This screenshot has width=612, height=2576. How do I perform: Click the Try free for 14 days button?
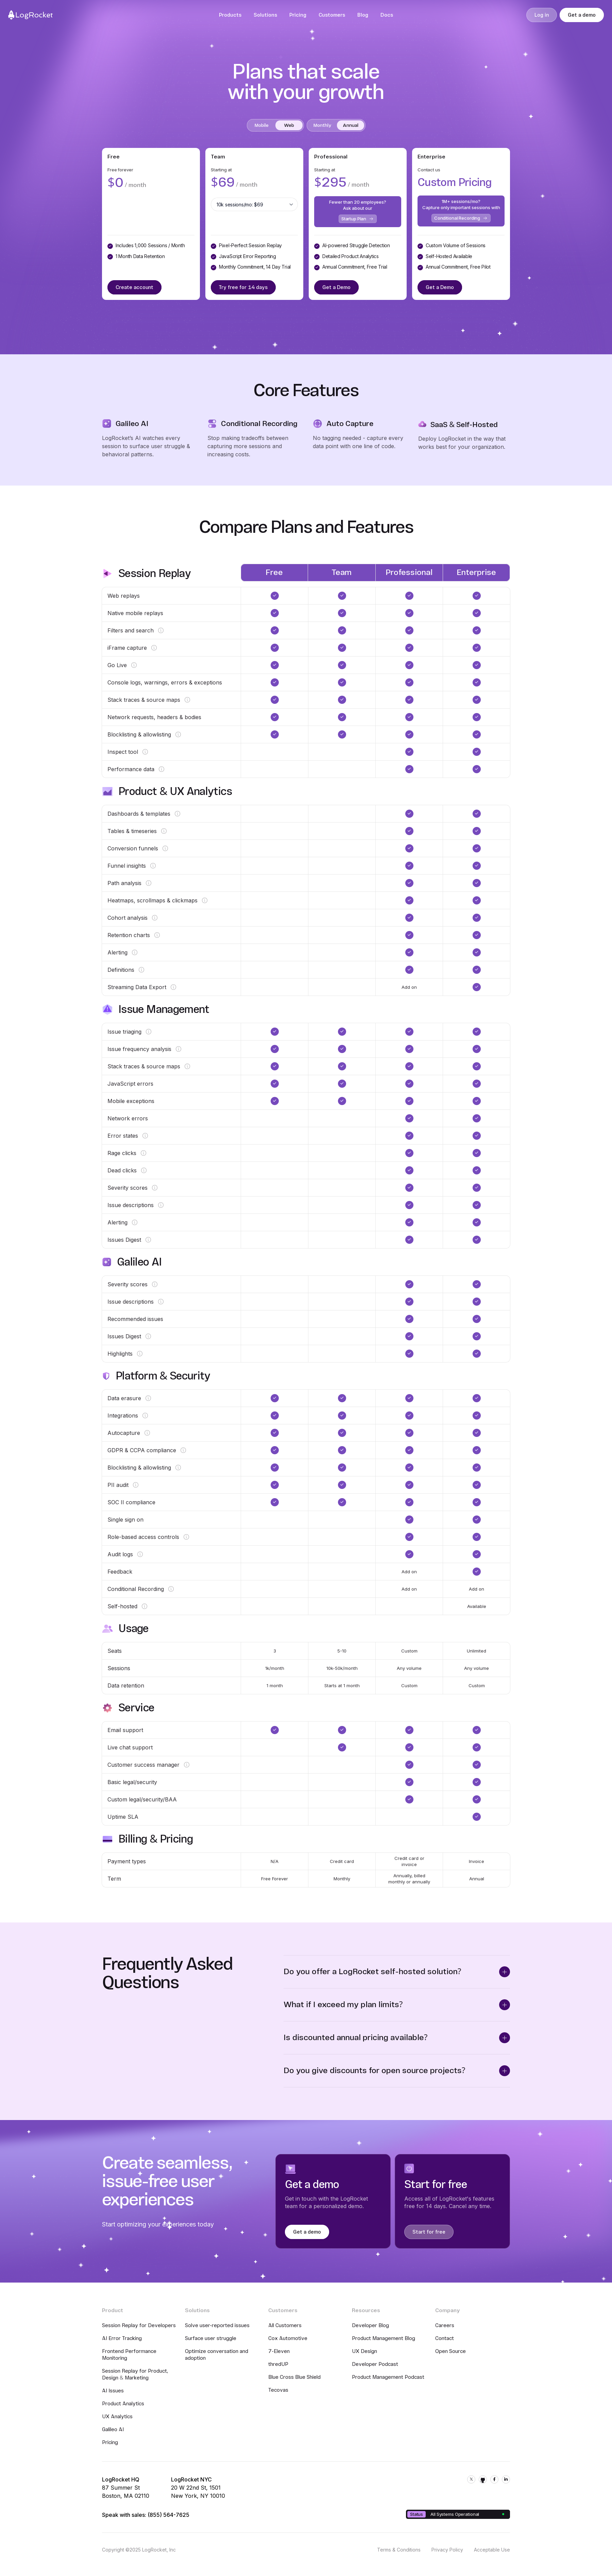pos(243,287)
